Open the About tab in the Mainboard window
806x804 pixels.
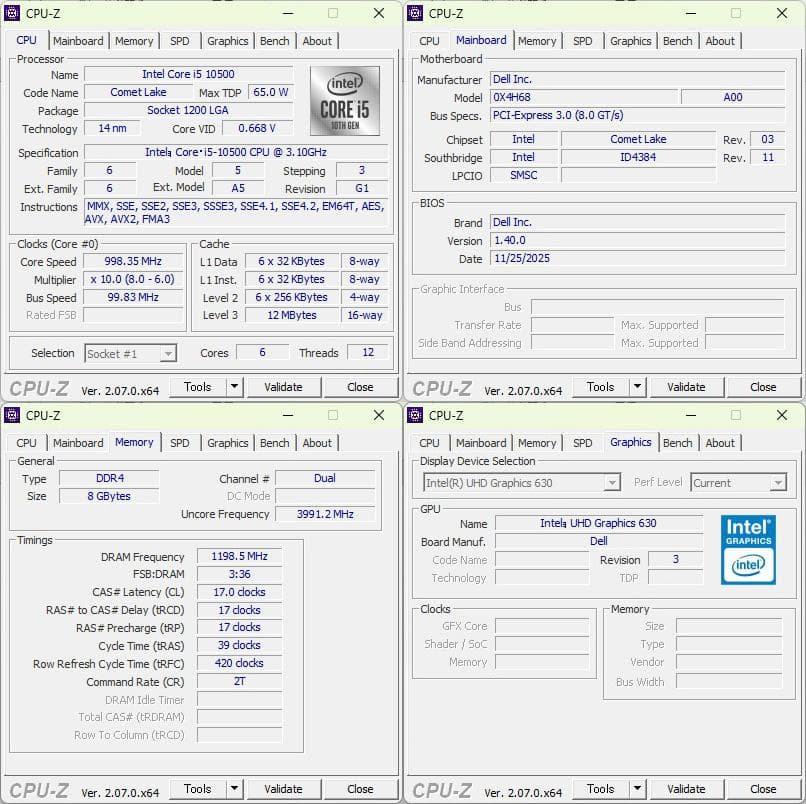[720, 41]
